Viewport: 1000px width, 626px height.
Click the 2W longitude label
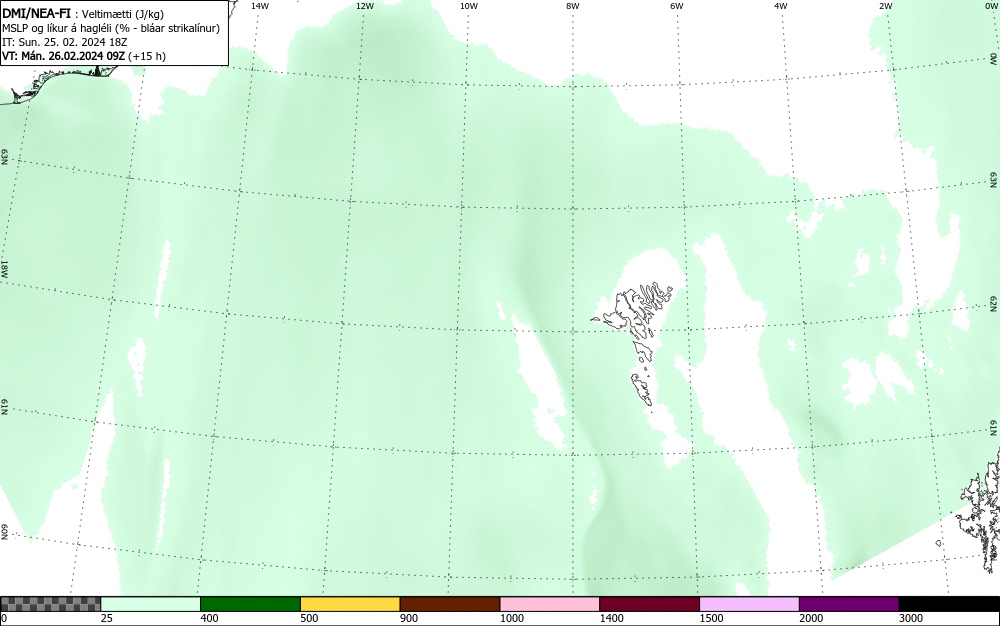tap(885, 6)
